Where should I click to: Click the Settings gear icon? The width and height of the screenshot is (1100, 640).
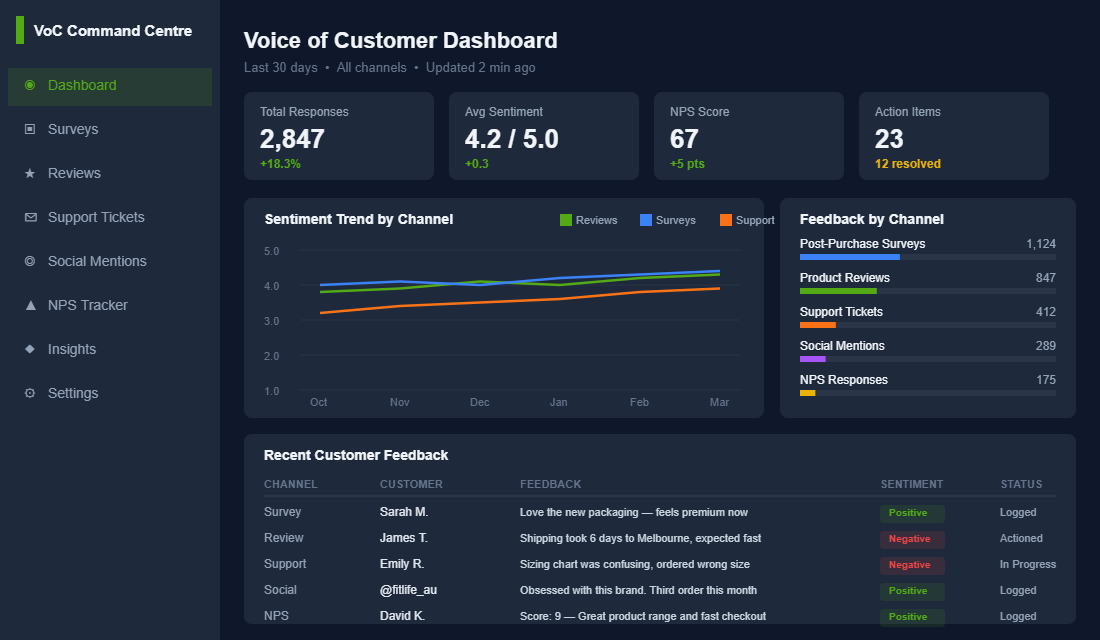click(x=29, y=393)
